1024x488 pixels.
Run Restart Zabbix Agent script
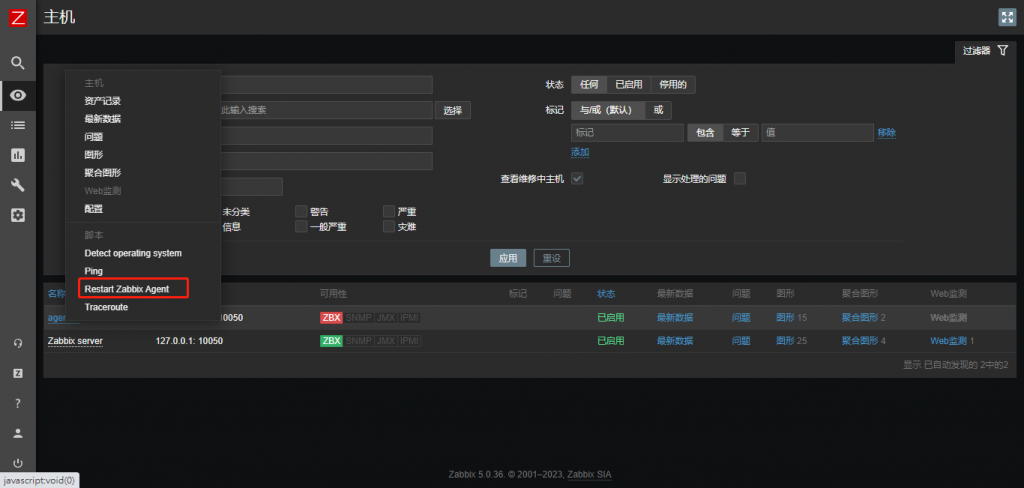point(127,289)
